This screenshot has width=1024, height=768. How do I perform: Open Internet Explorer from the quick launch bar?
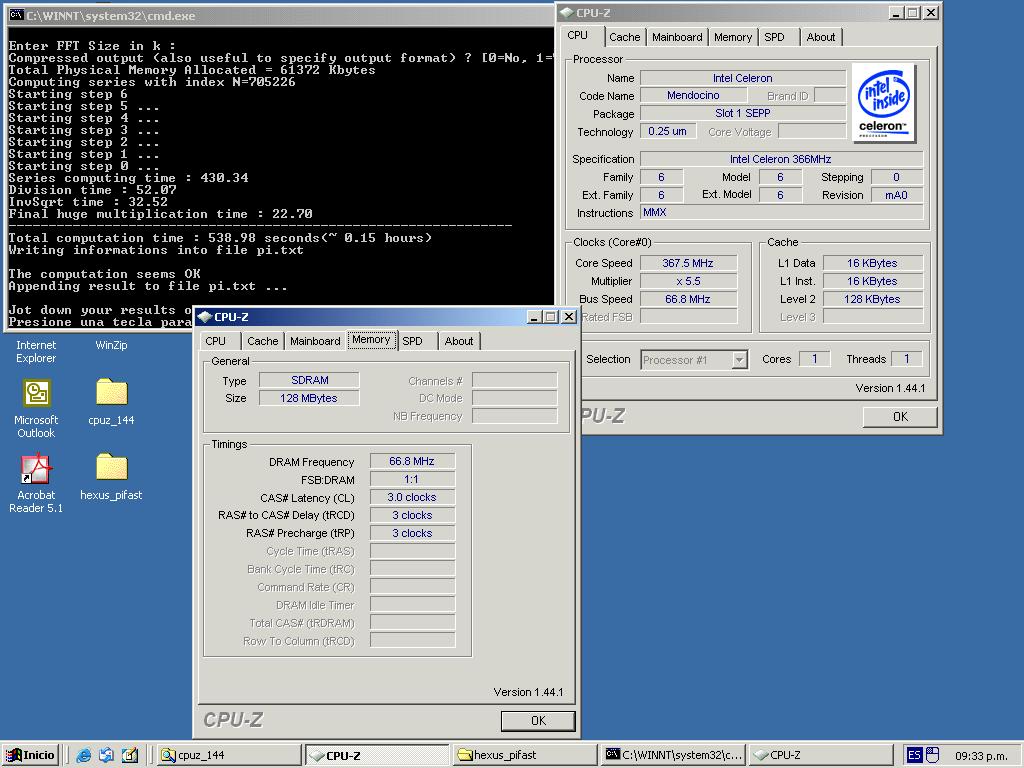pos(84,755)
